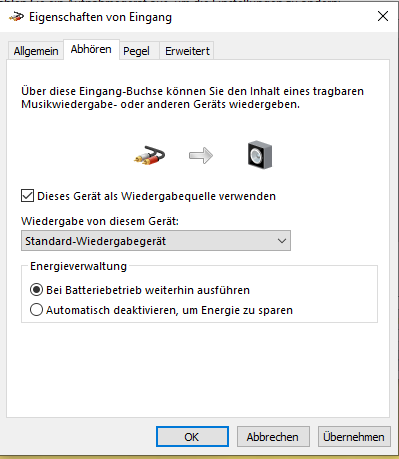399x459 pixels.
Task: Uncheck Dieses Gerät als Wiedergabequelle verwenden
Action: pos(27,196)
